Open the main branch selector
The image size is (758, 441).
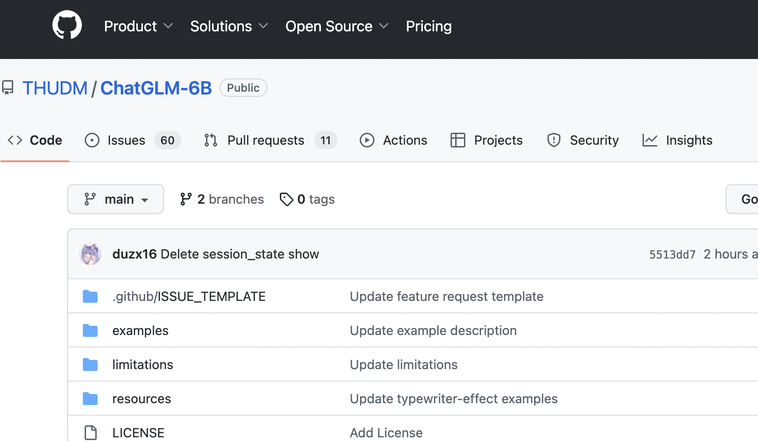116,199
